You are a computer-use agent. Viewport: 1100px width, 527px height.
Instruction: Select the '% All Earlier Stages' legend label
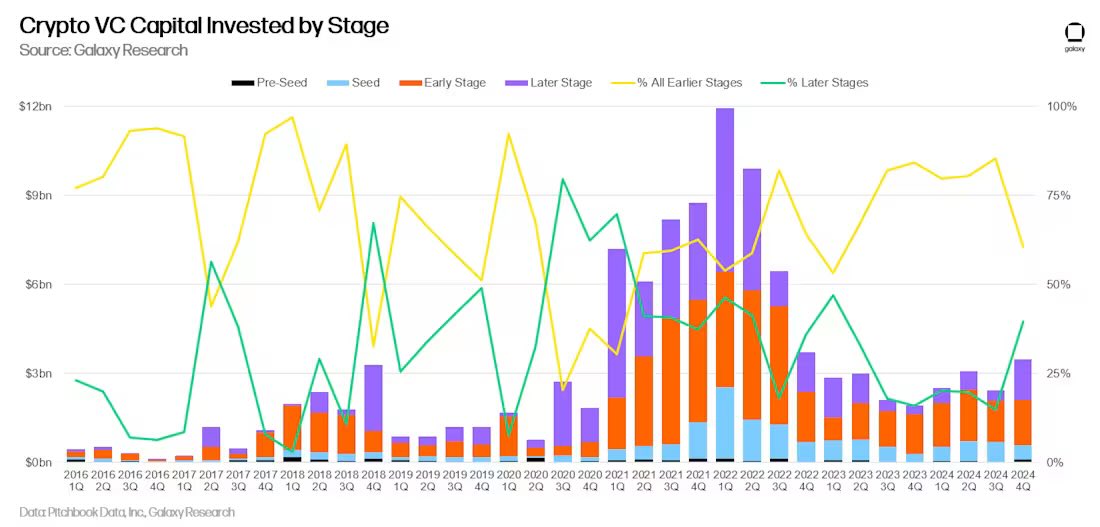pos(689,83)
